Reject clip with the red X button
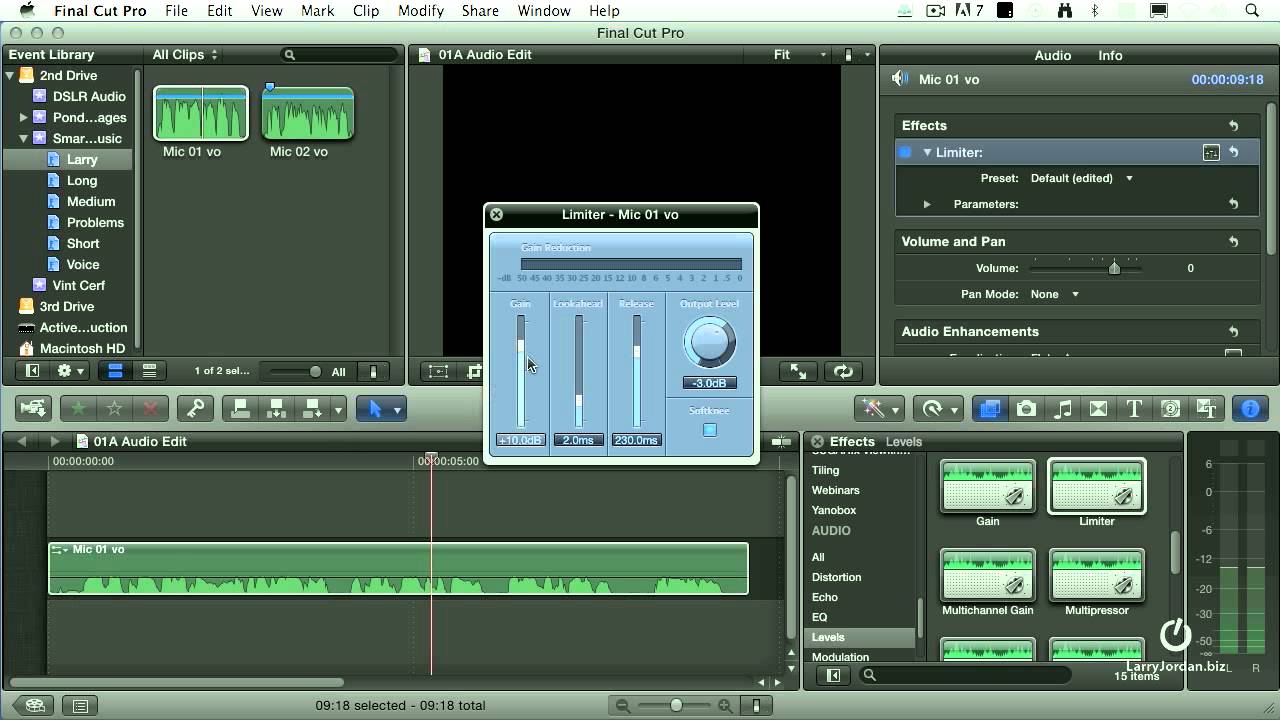 click(x=151, y=408)
